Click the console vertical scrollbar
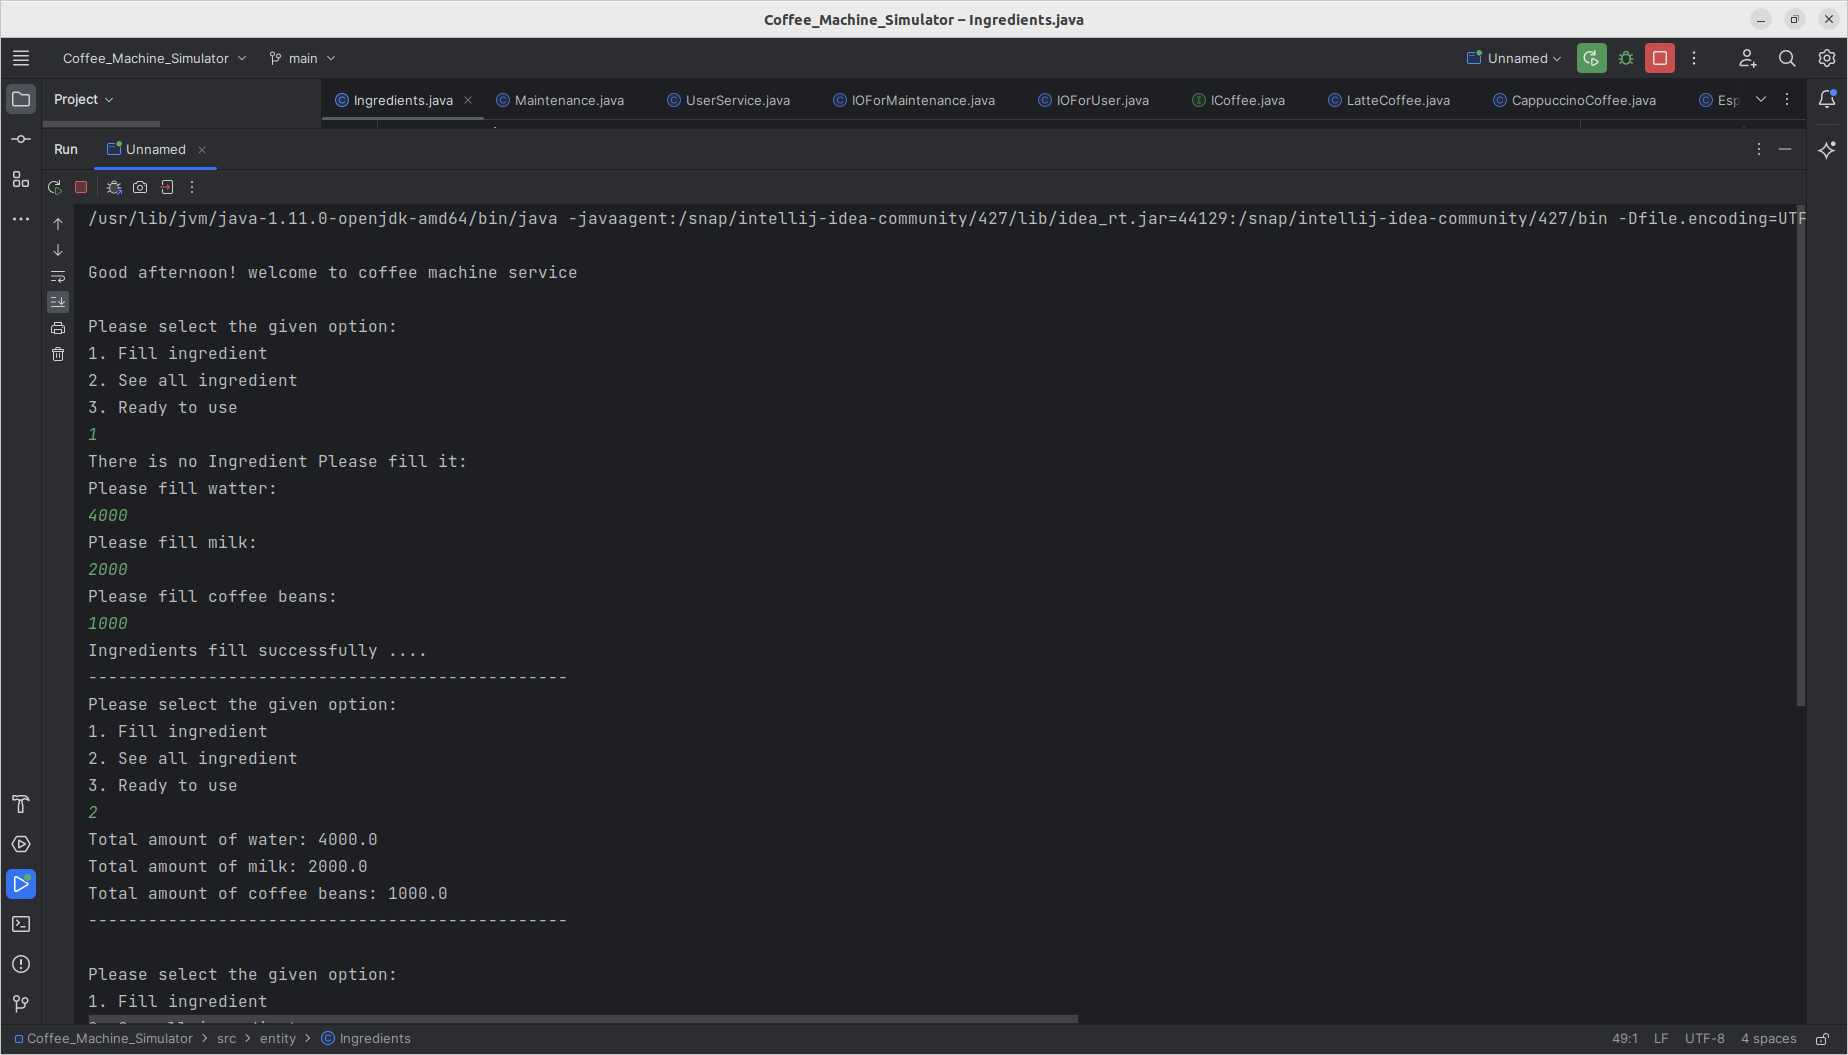Viewport: 1848px width, 1055px height. pyautogui.click(x=1801, y=457)
